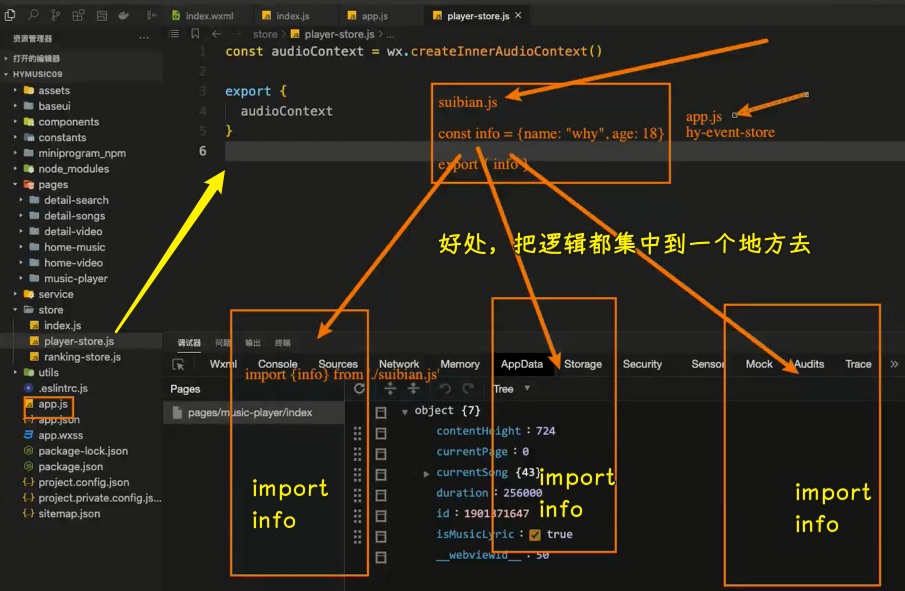The image size is (905, 591).
Task: Select the 输出 panel tab
Action: pyautogui.click(x=253, y=343)
